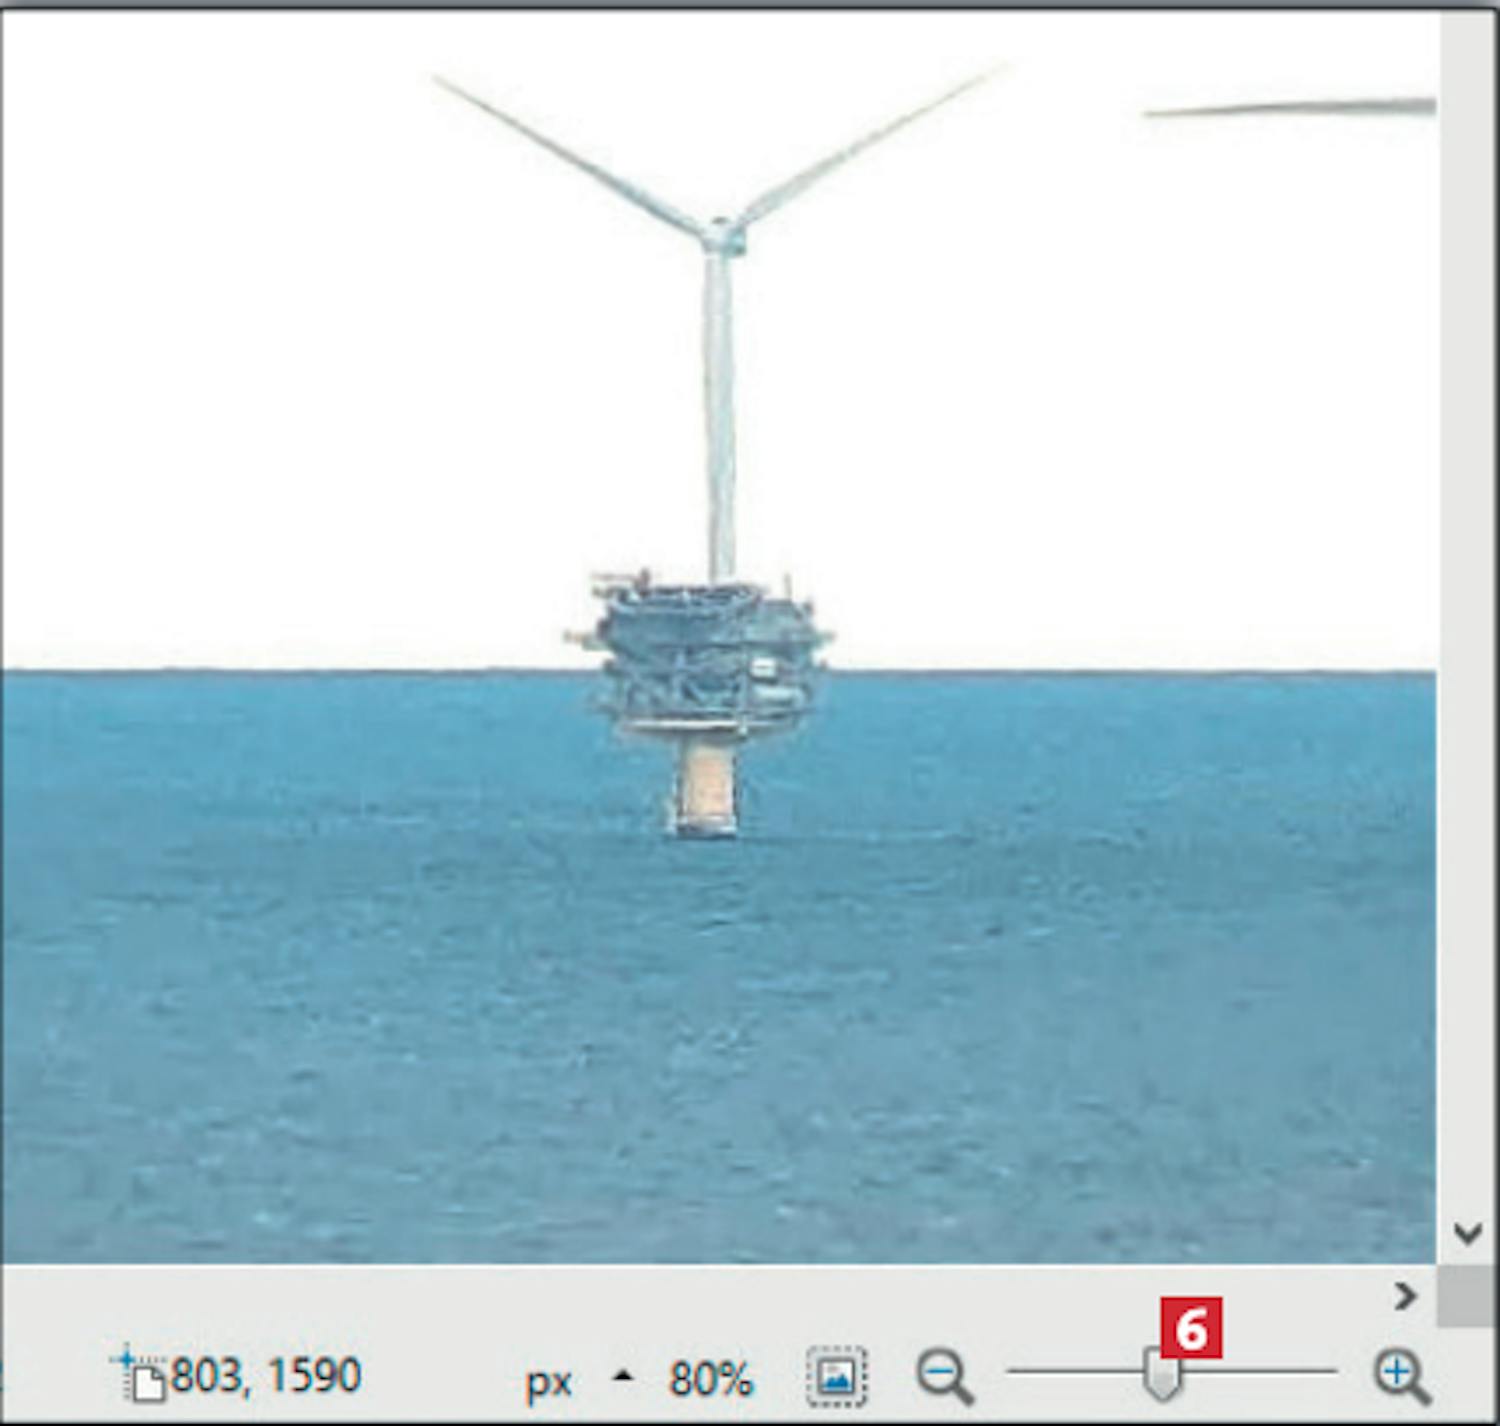Click the zoom in magnifier icon

tap(1401, 1376)
